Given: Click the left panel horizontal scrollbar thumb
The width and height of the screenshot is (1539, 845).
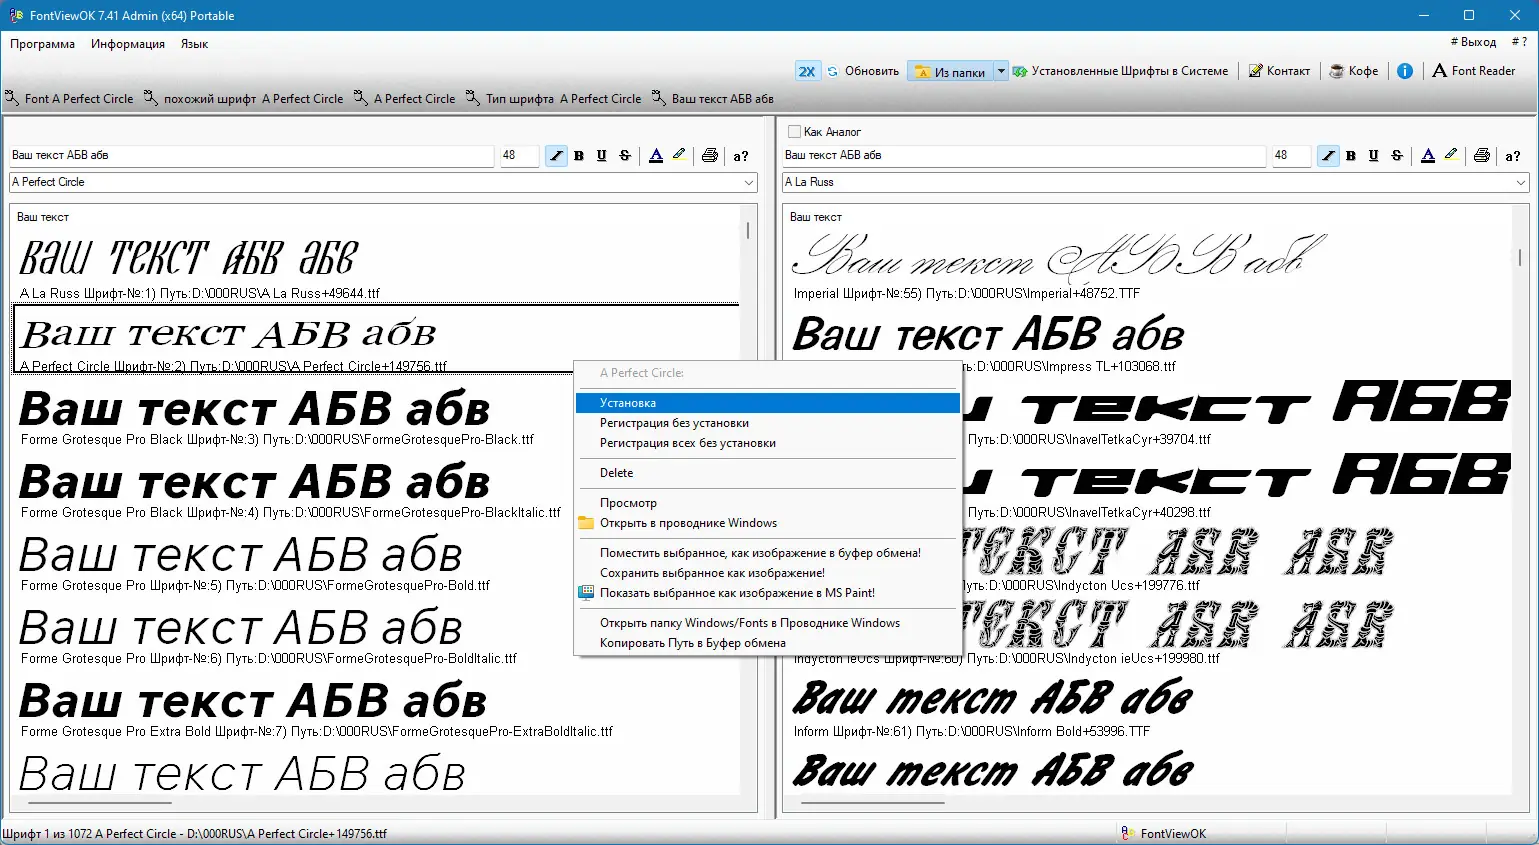Looking at the screenshot, I should tap(100, 802).
